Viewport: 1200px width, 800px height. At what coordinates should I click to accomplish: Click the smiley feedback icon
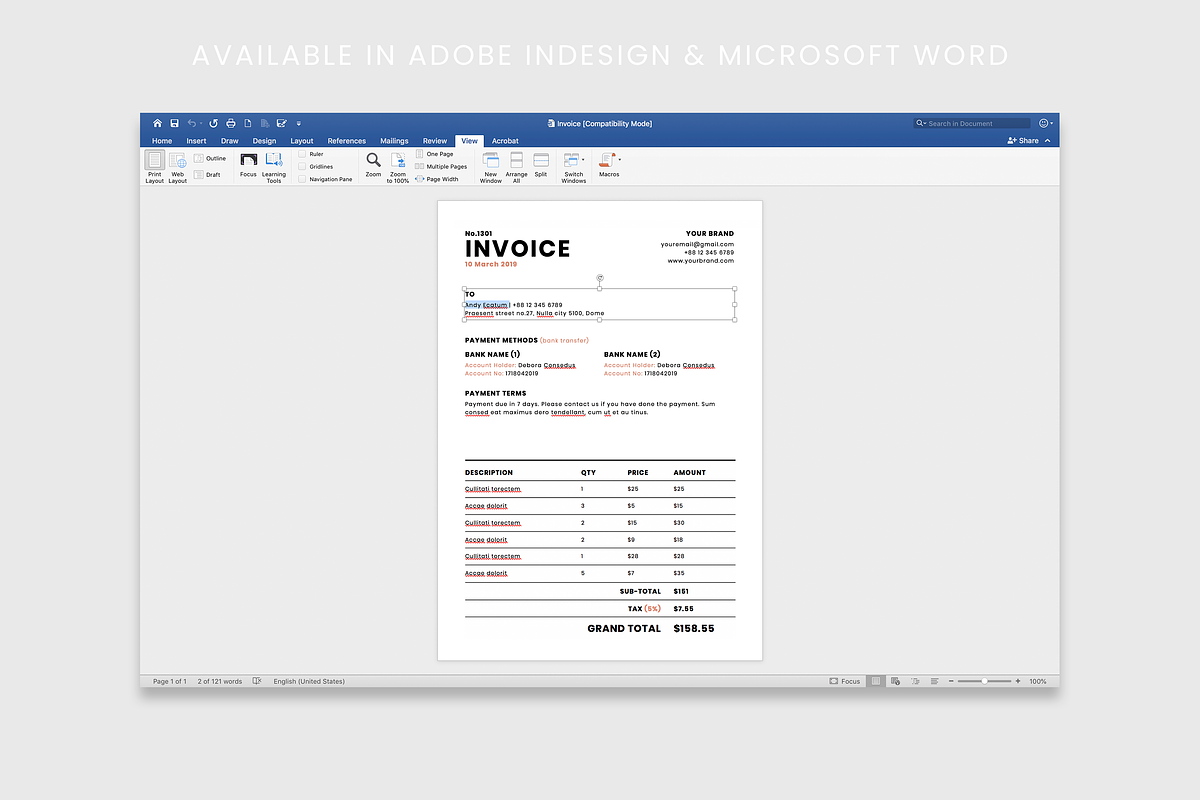(x=1044, y=123)
